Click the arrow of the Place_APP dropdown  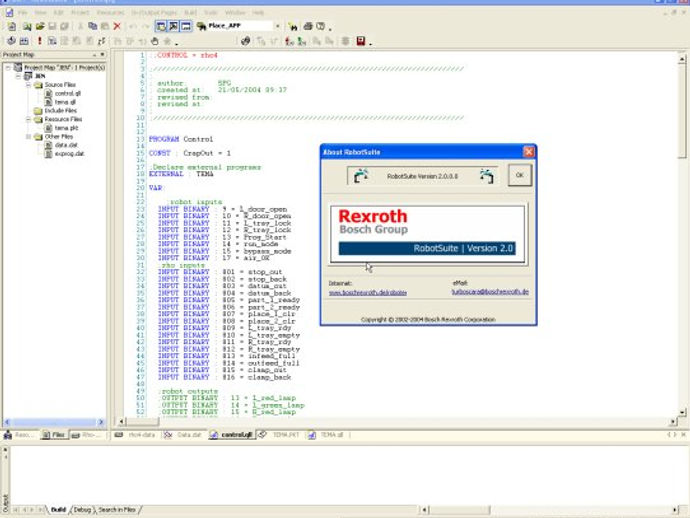pyautogui.click(x=278, y=26)
